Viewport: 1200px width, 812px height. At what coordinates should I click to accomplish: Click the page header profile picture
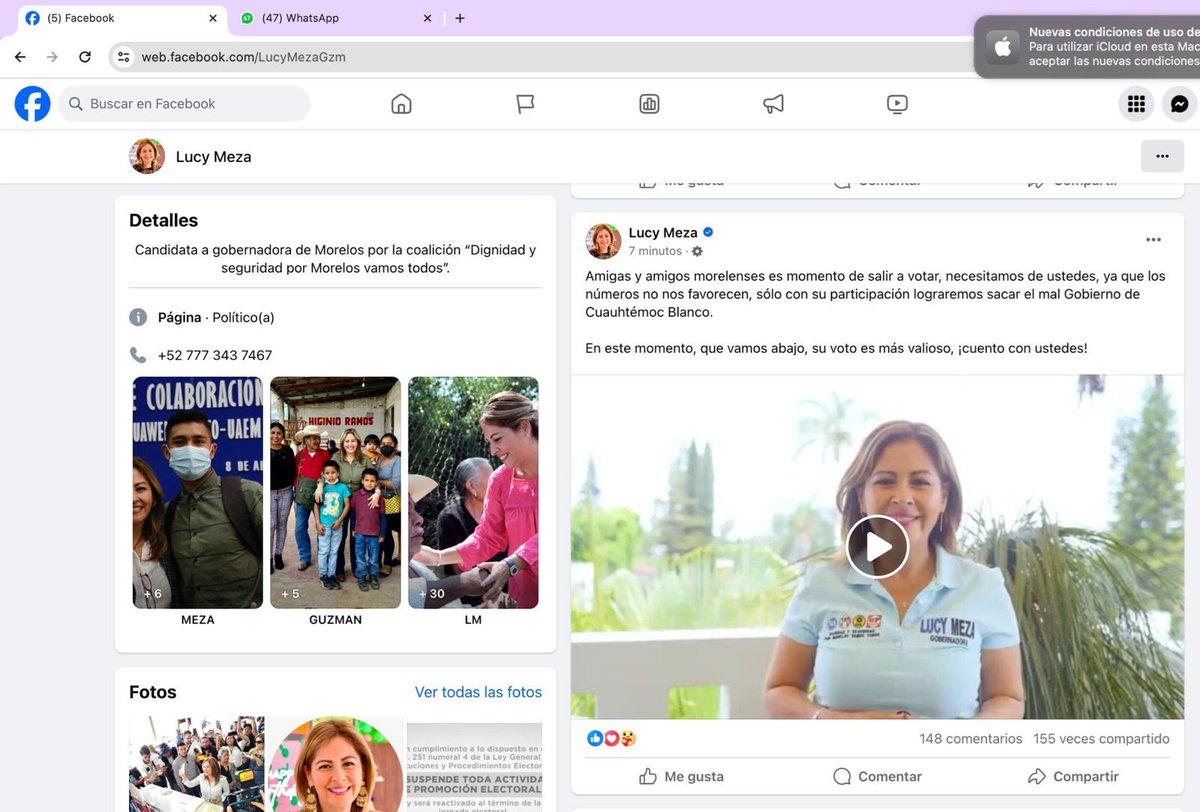tap(147, 156)
